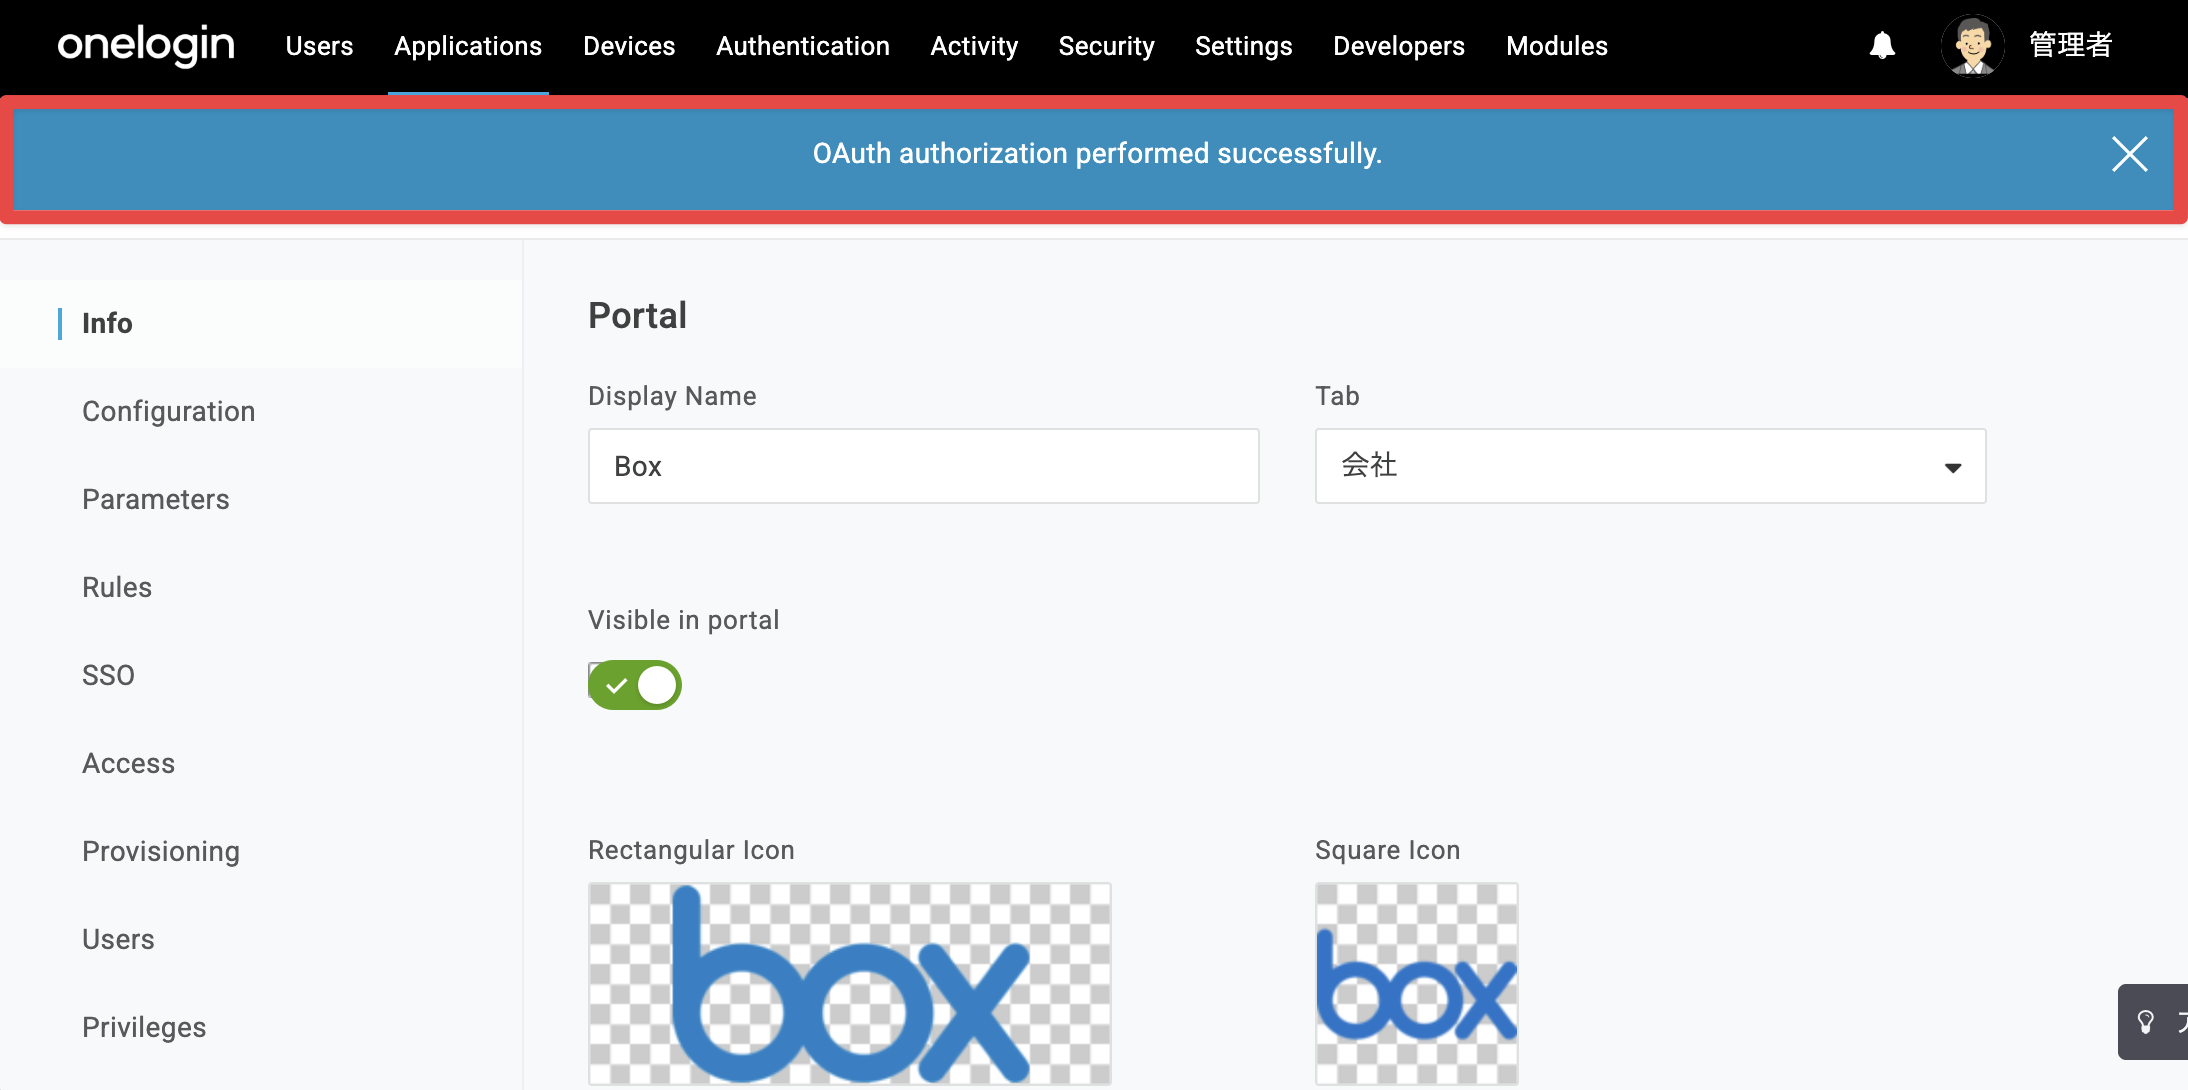
Task: Open the Applications menu
Action: 468,46
